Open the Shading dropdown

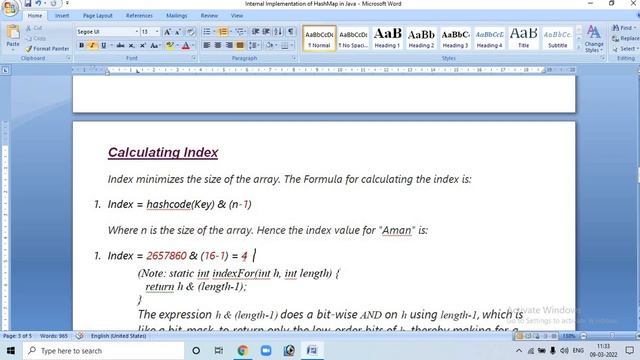click(270, 45)
